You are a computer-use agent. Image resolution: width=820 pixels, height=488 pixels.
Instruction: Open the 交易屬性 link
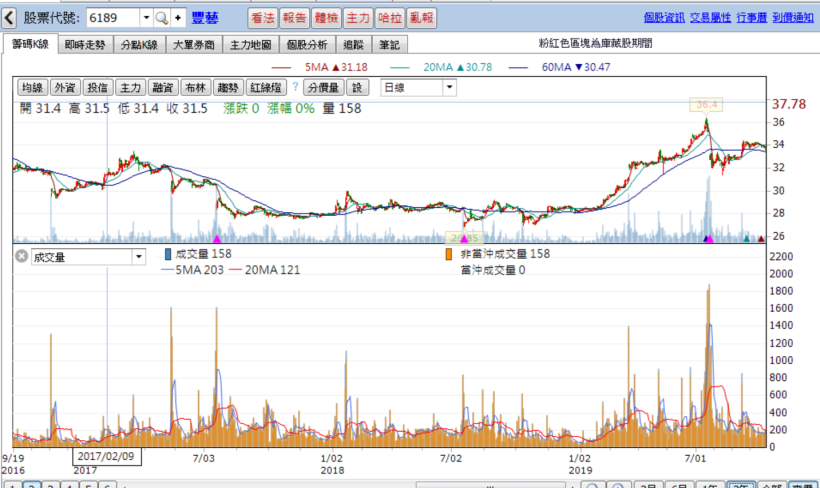point(710,18)
